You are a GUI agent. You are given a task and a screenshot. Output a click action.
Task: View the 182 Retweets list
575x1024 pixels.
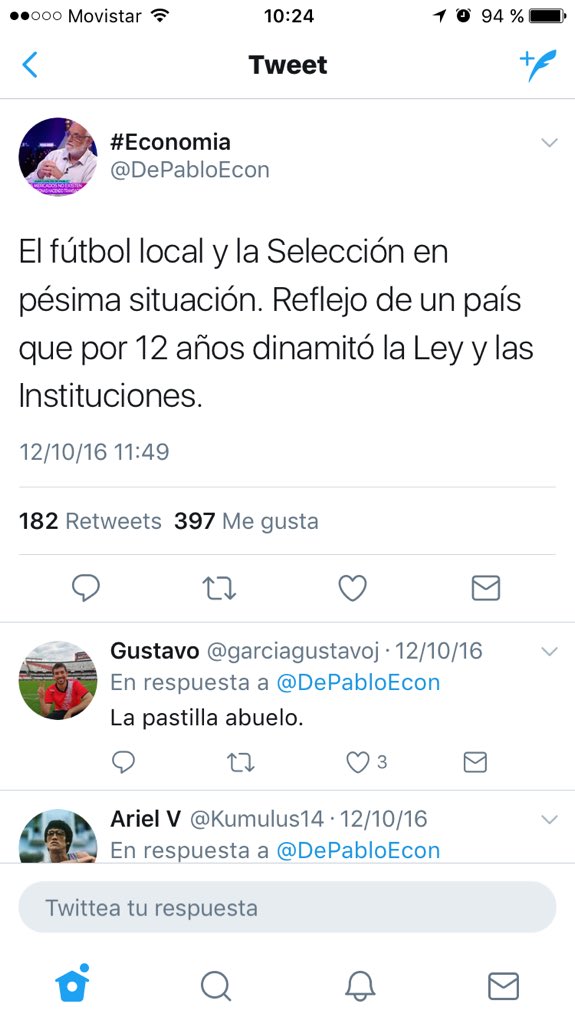point(90,521)
